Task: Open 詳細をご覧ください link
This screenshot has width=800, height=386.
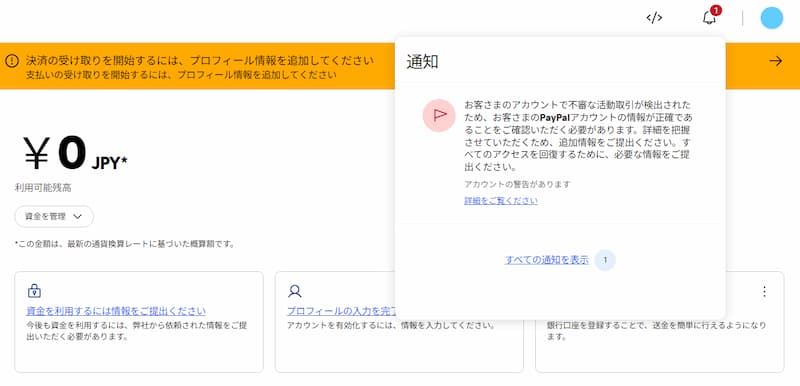Action: [501, 201]
